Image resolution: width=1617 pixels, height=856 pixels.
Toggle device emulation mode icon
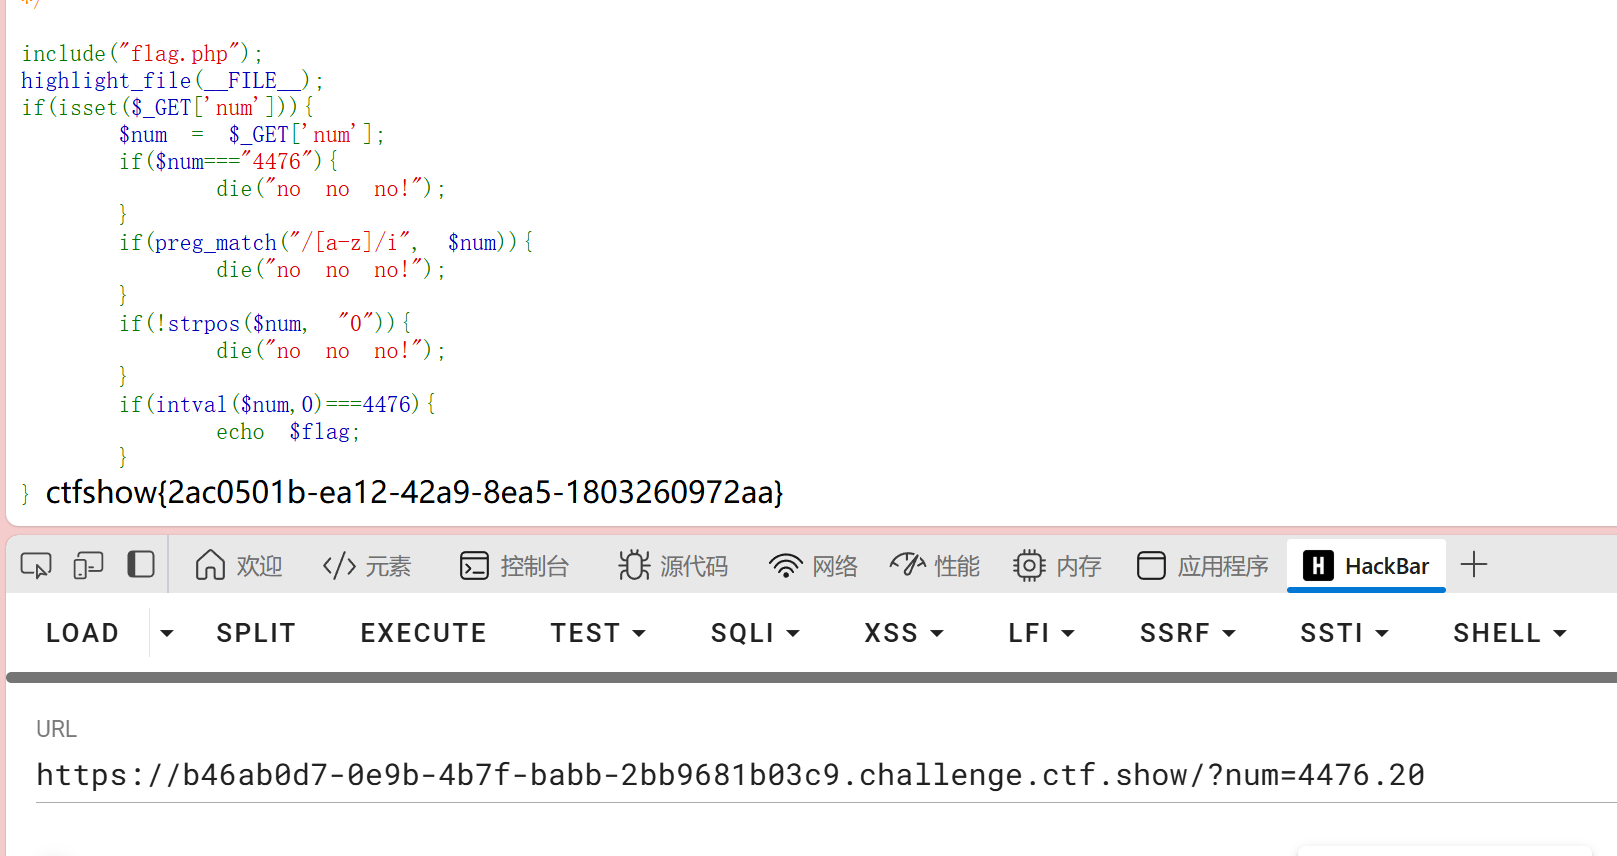[x=88, y=566]
